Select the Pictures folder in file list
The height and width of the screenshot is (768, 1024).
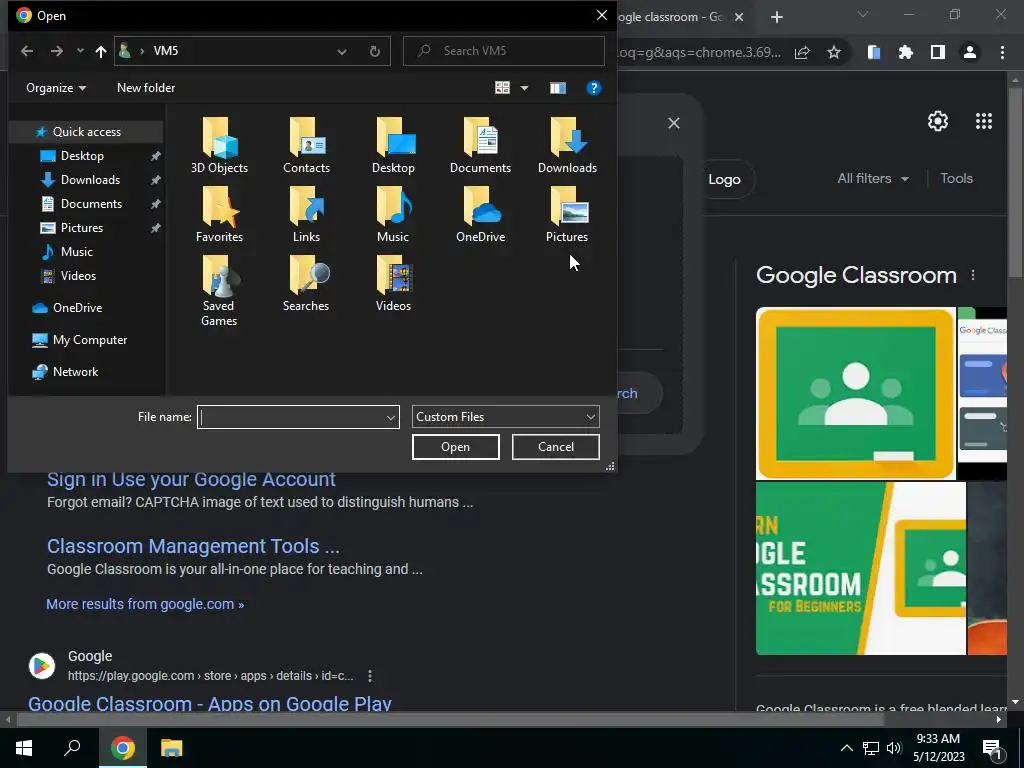[x=567, y=214]
